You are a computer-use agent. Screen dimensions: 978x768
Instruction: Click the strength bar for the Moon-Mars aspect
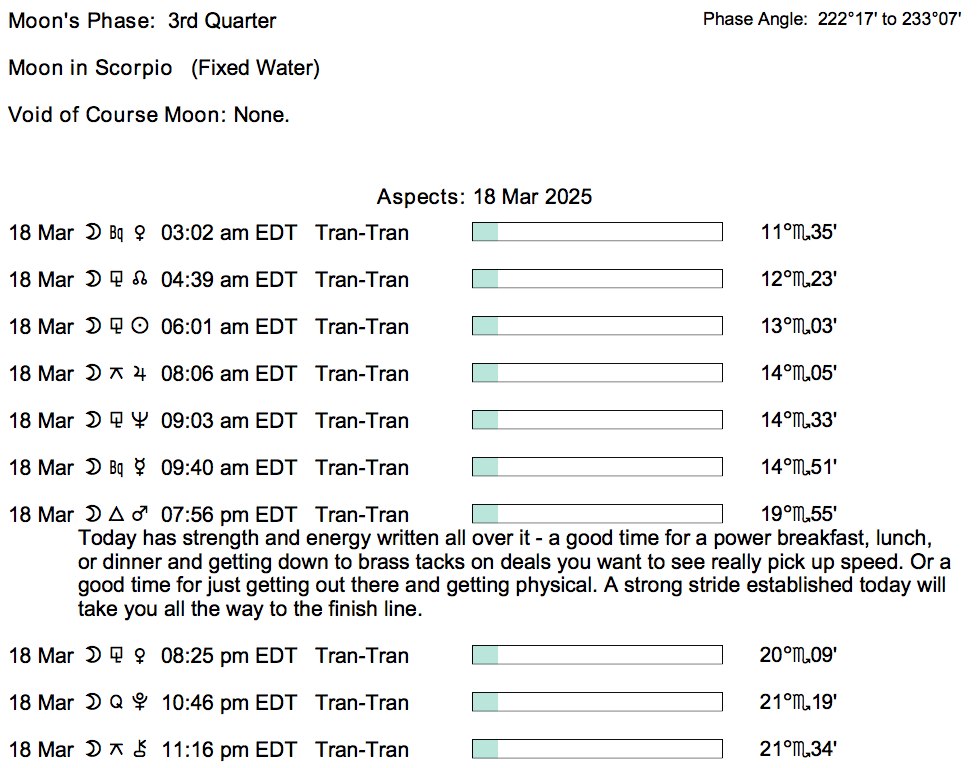click(596, 515)
